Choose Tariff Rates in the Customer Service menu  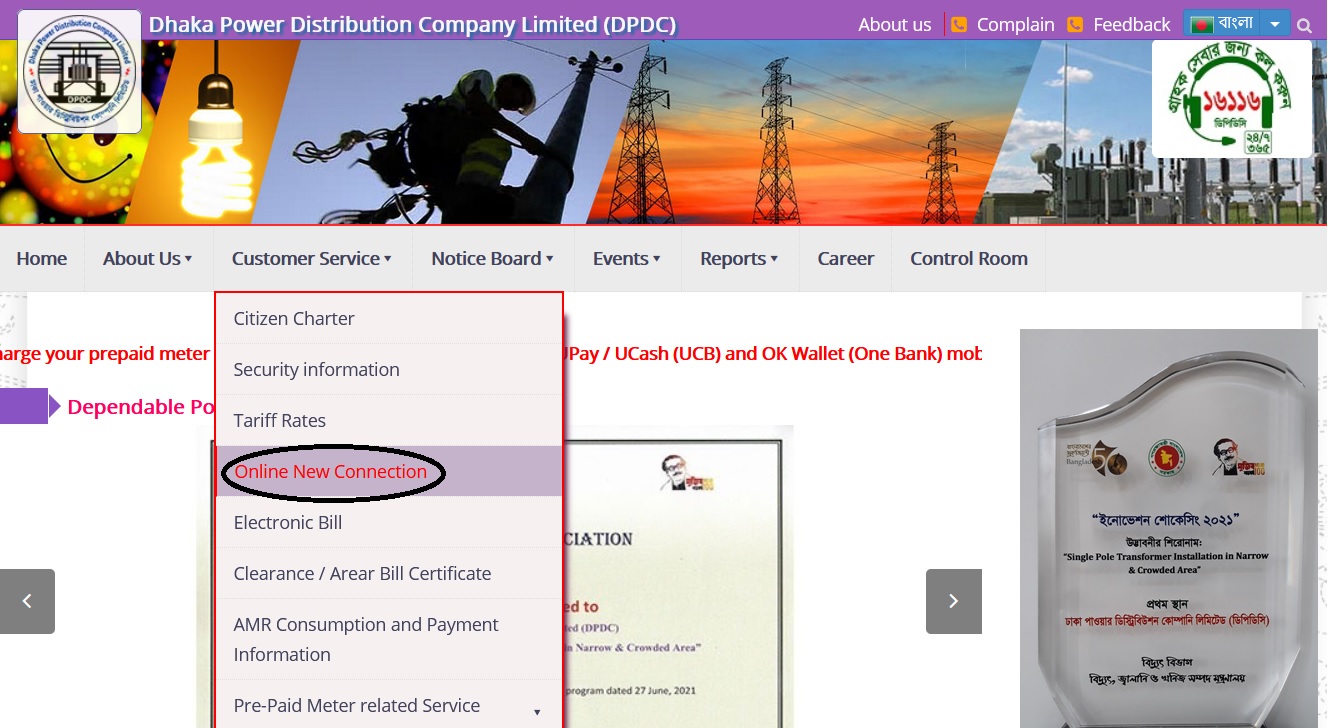pyautogui.click(x=280, y=421)
